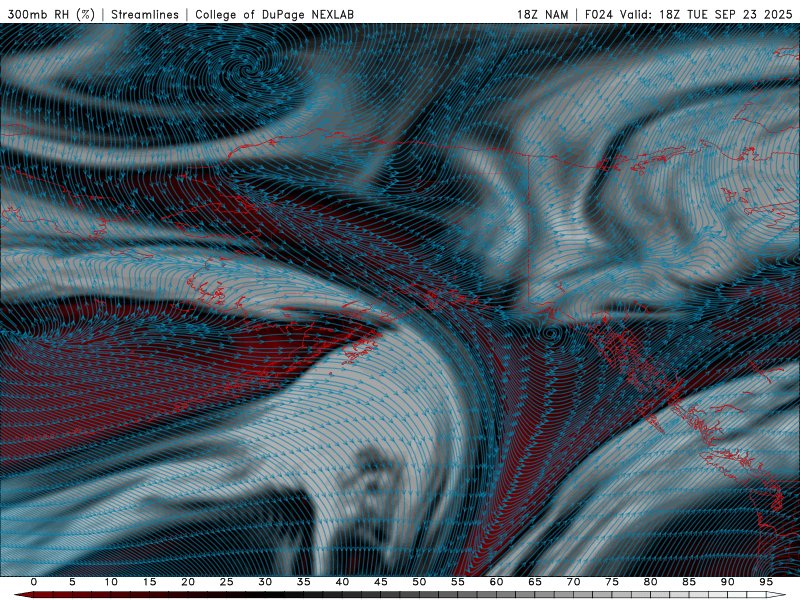Click the '20' label on the color scale
The height and width of the screenshot is (600, 800).
[188, 582]
